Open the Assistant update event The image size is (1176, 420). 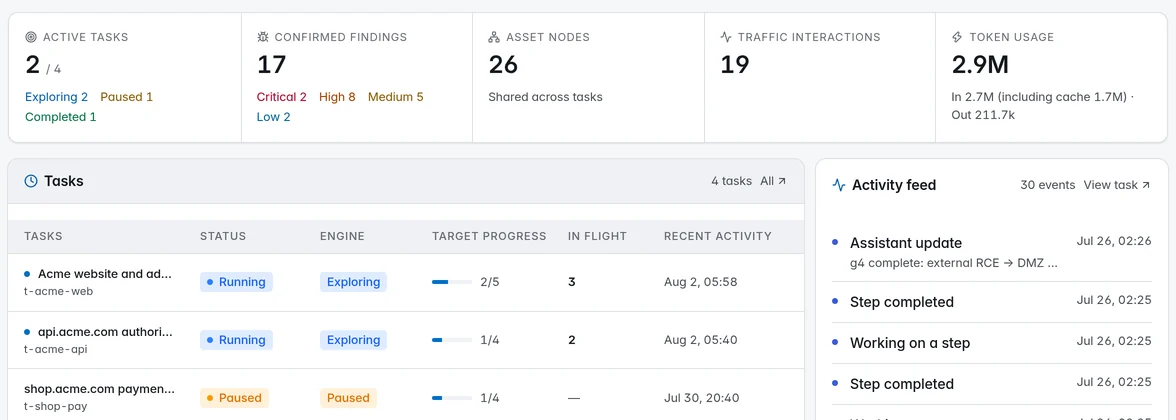992,253
